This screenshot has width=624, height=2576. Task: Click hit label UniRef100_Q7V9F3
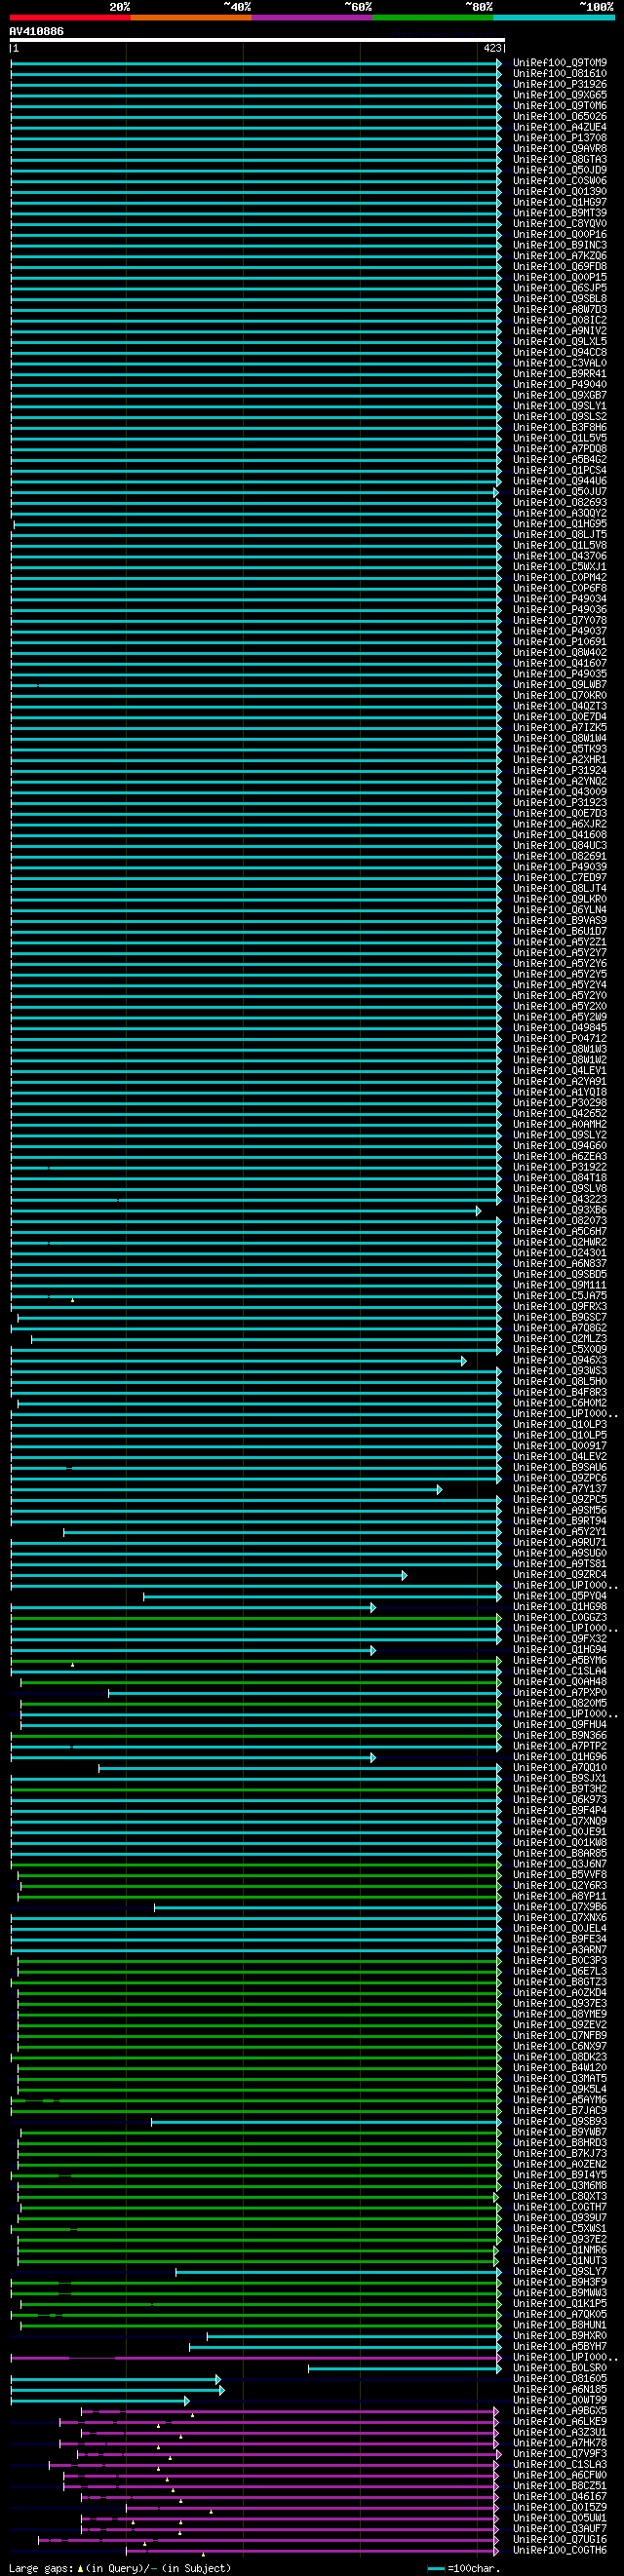560,2455
